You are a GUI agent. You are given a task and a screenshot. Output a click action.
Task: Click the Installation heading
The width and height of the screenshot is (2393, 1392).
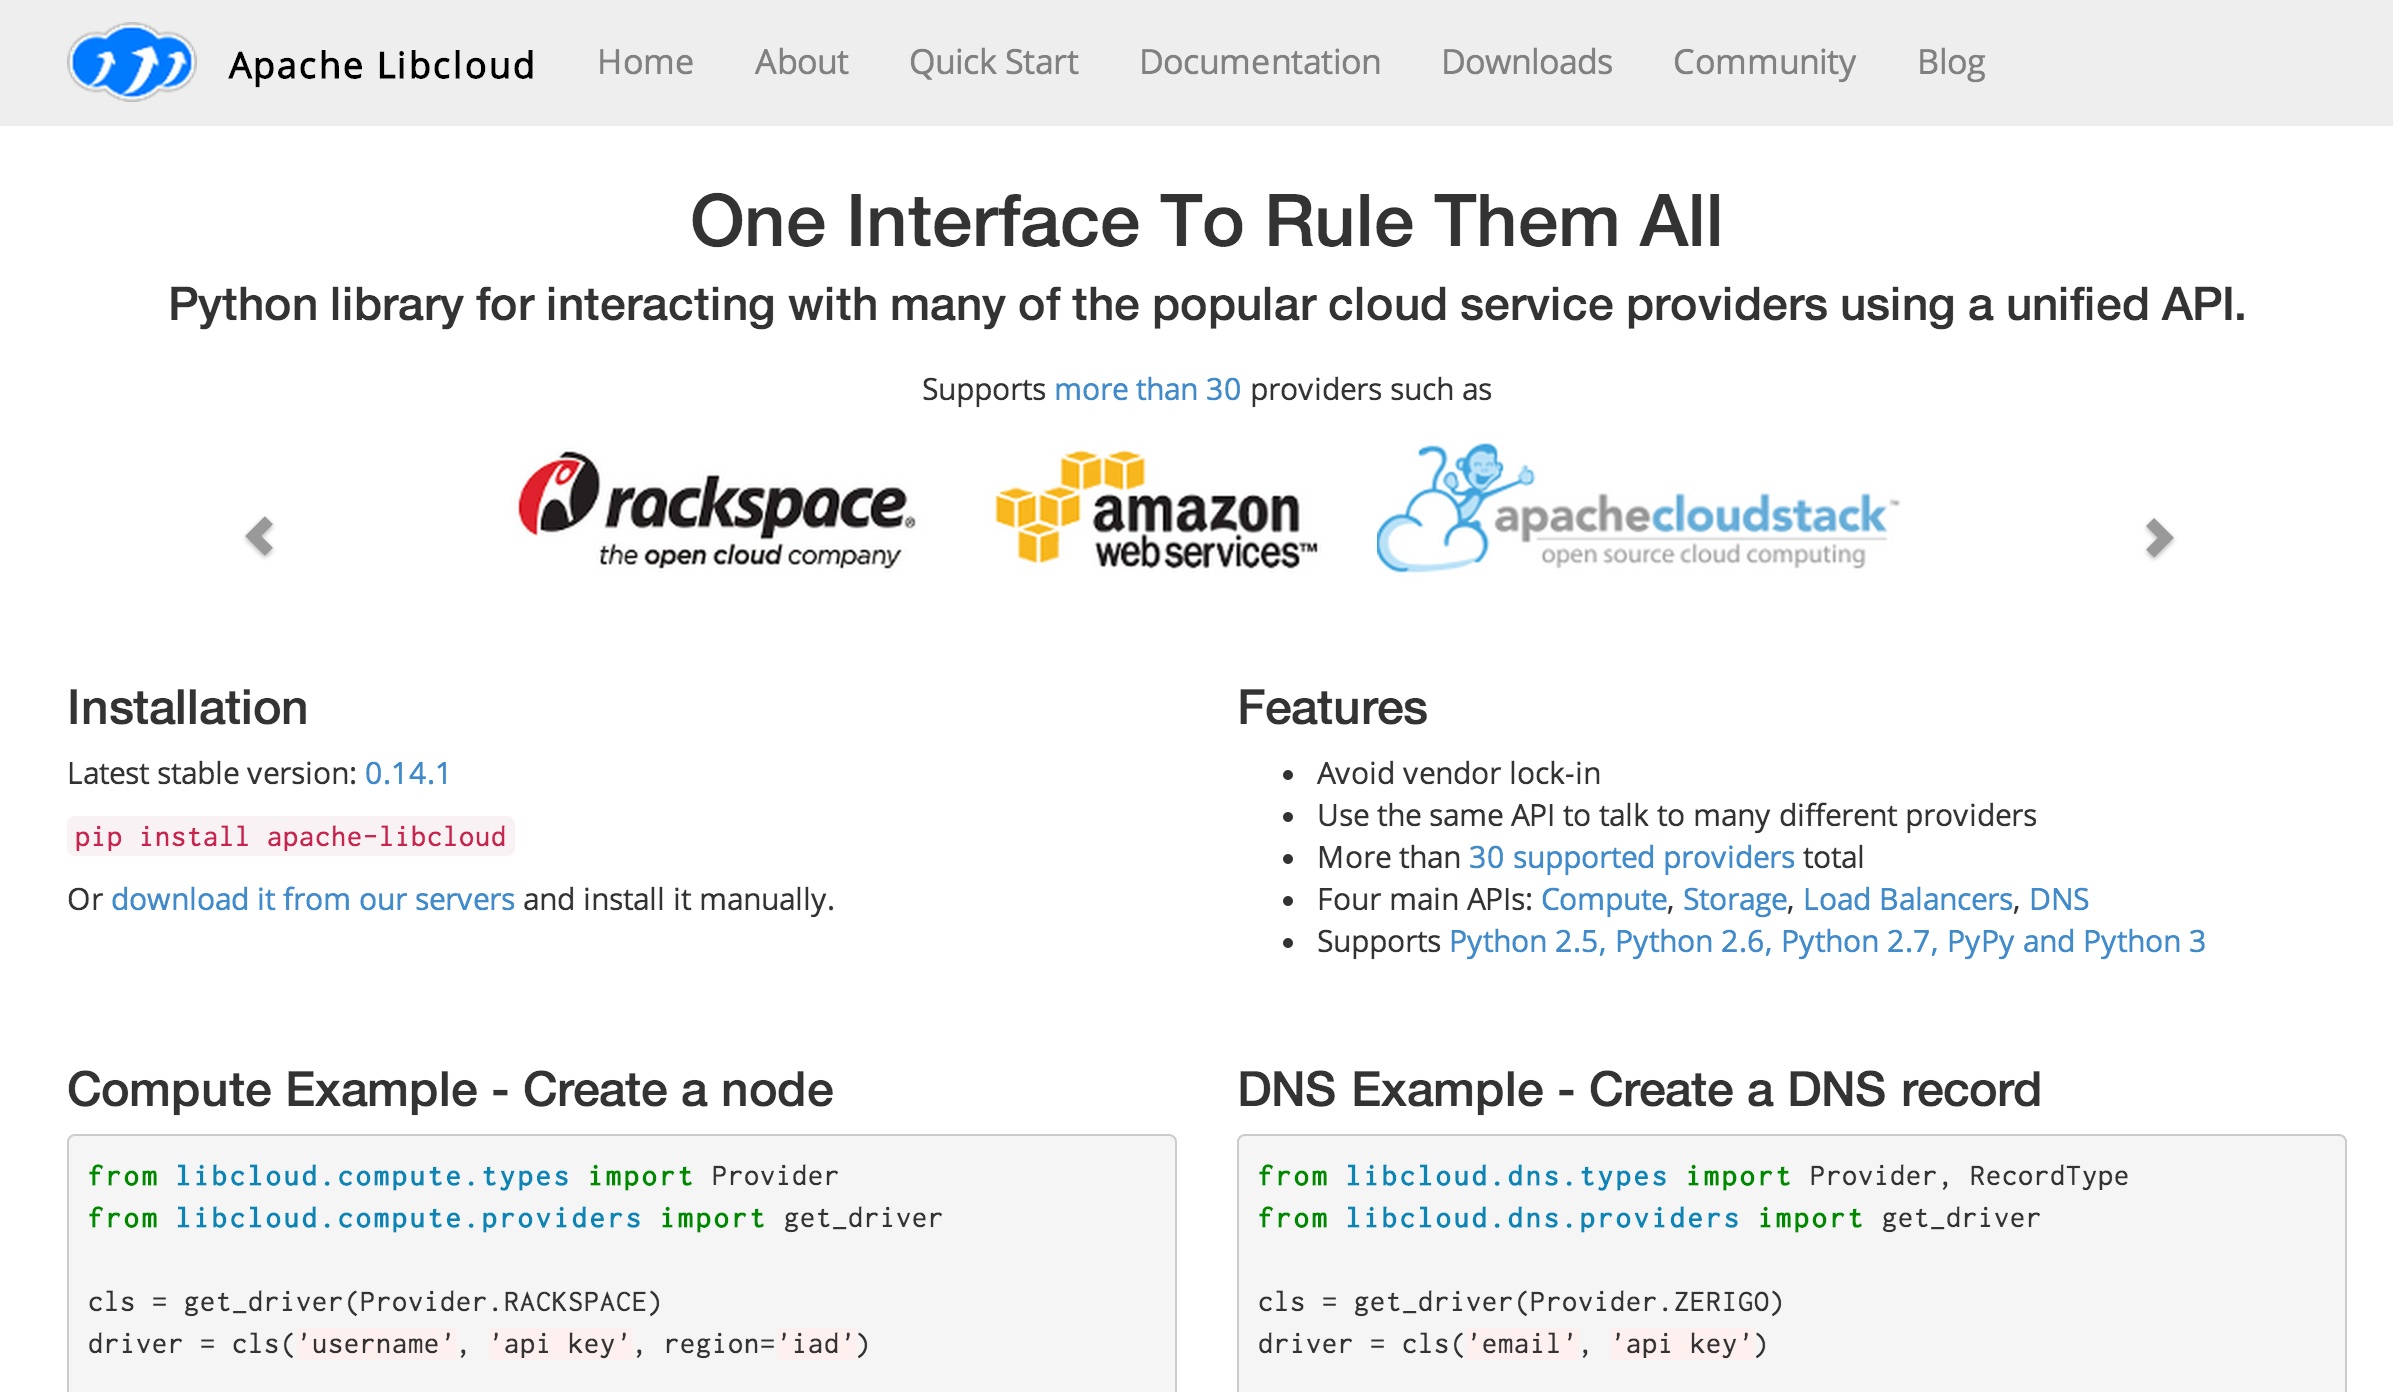(x=187, y=708)
